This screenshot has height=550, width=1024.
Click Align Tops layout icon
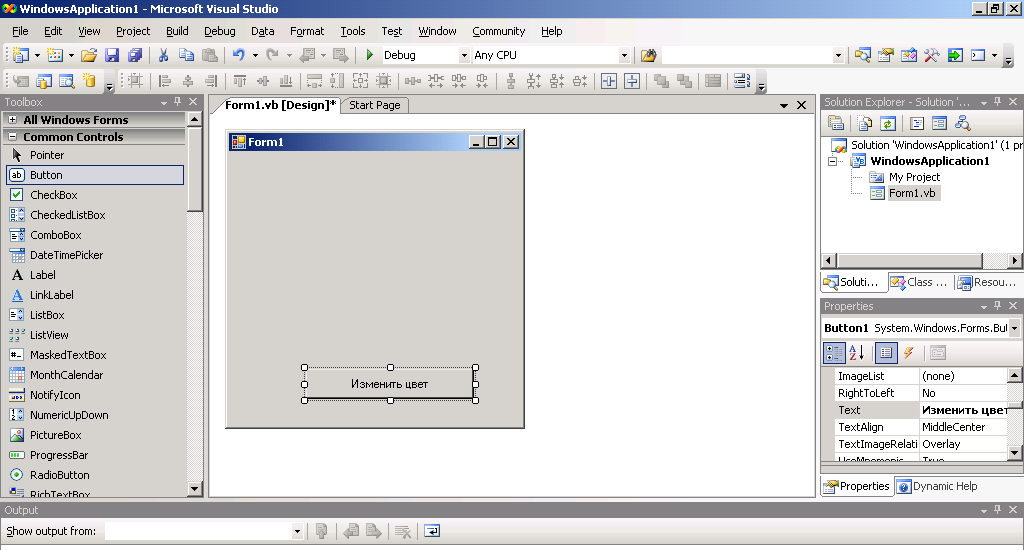pyautogui.click(x=240, y=81)
